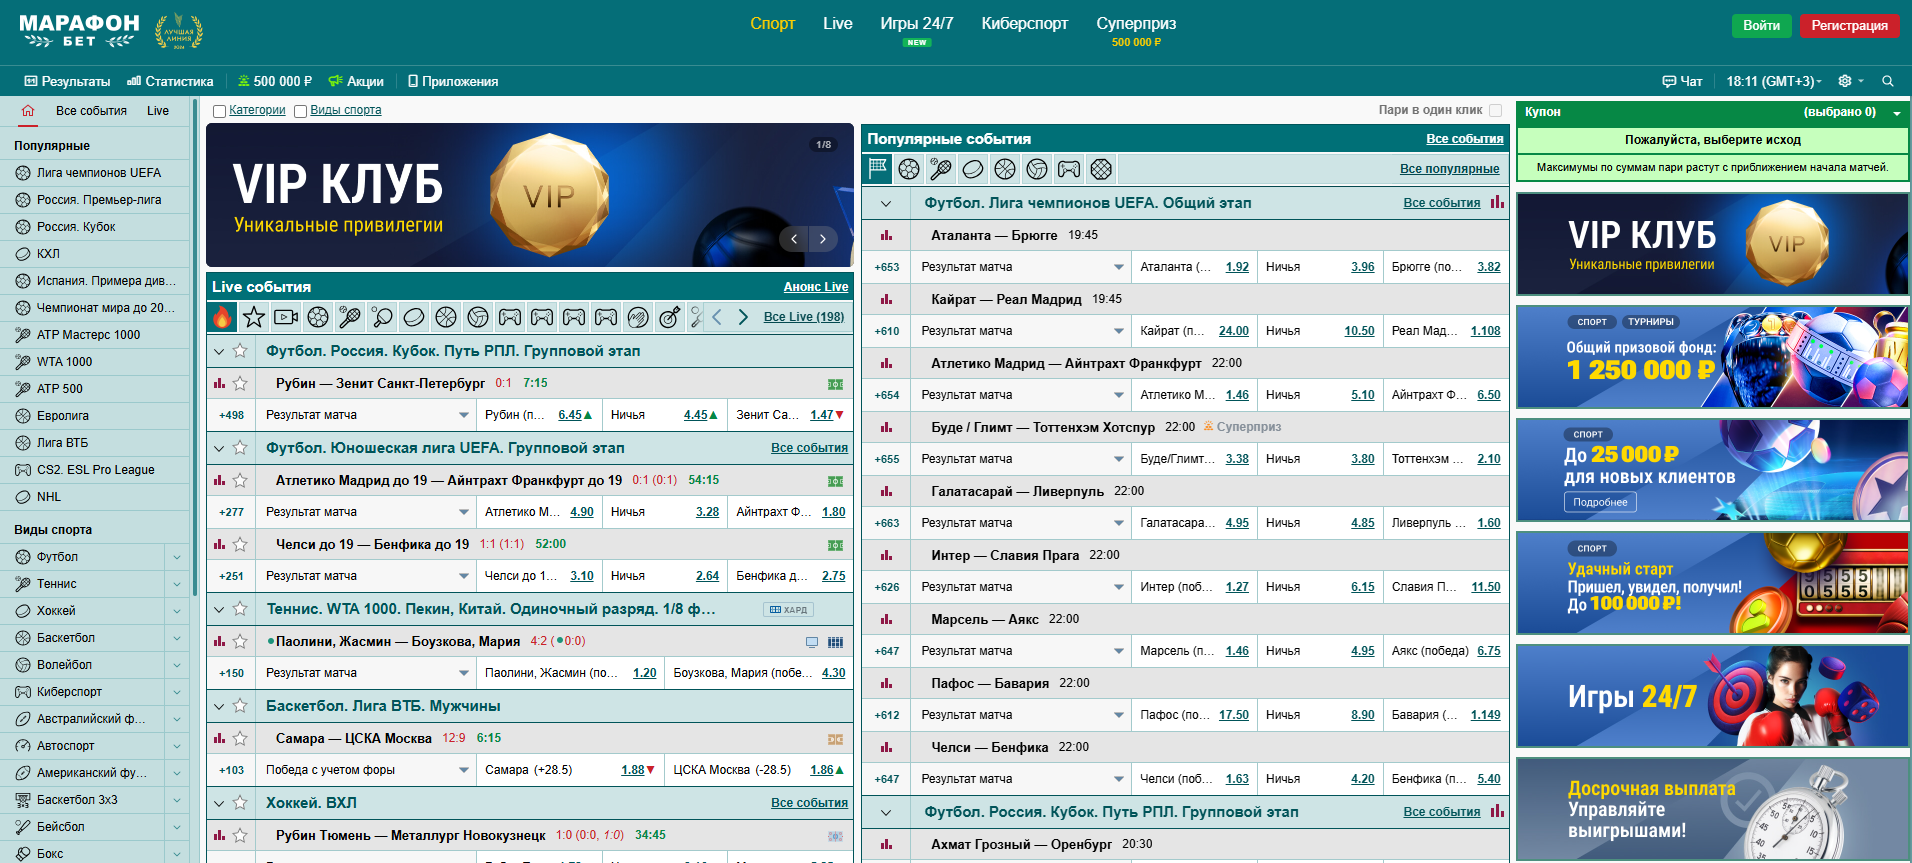
Task: Open the Все Live (198) link
Action: 803,317
